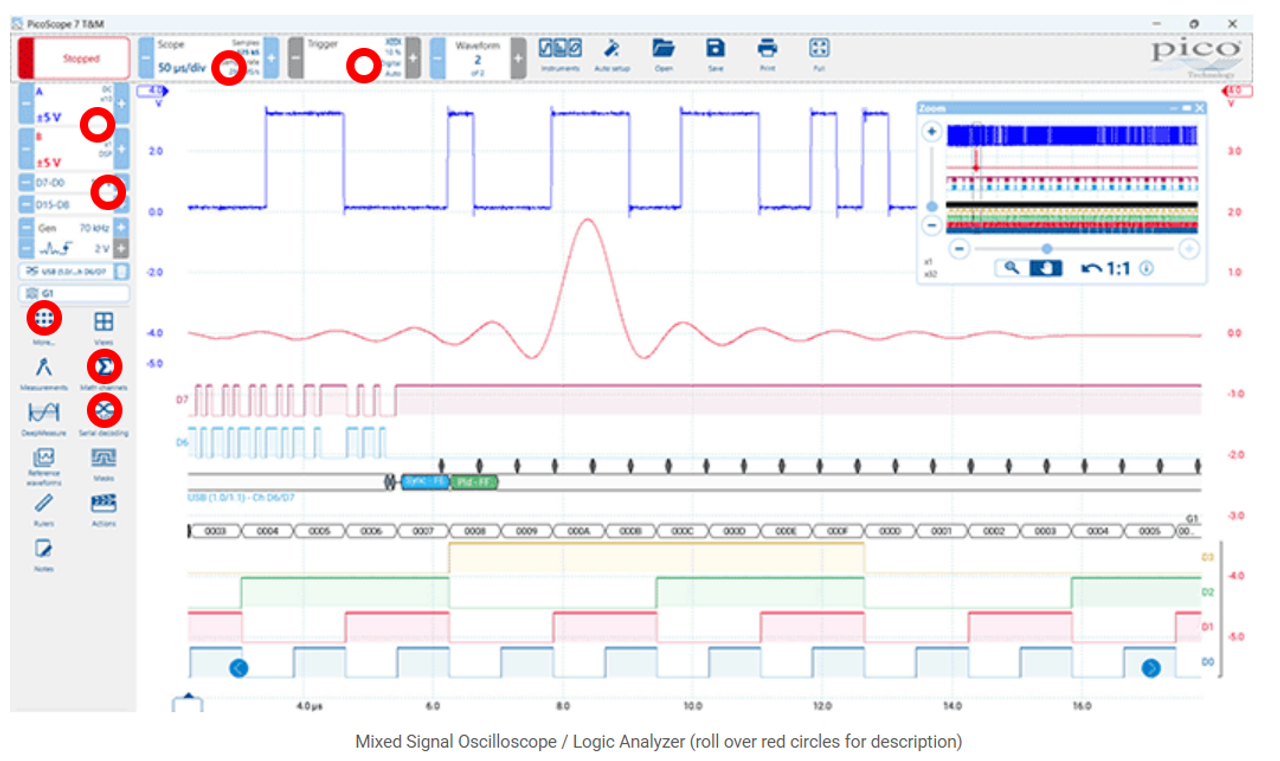Viewport: 1280px width, 761px height.
Task: Increase the Scope timebase with plus button
Action: (x=271, y=59)
